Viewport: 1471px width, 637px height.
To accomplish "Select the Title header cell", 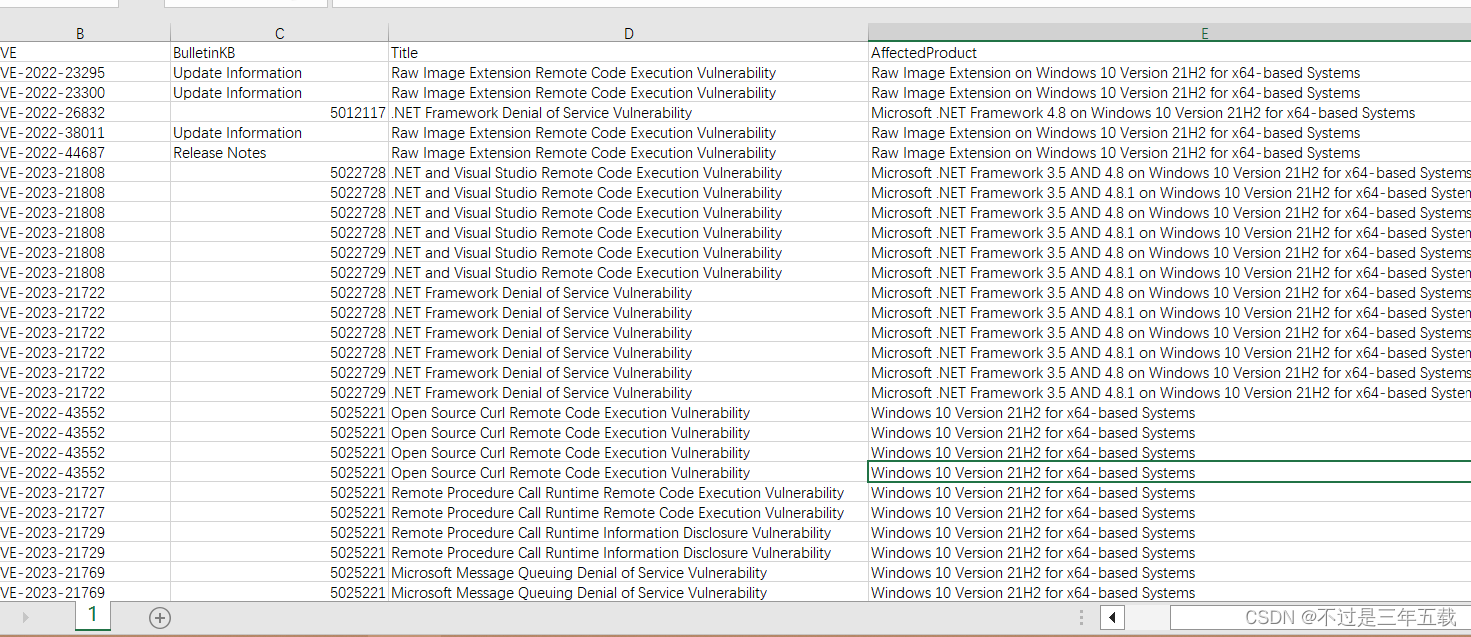I will [629, 53].
